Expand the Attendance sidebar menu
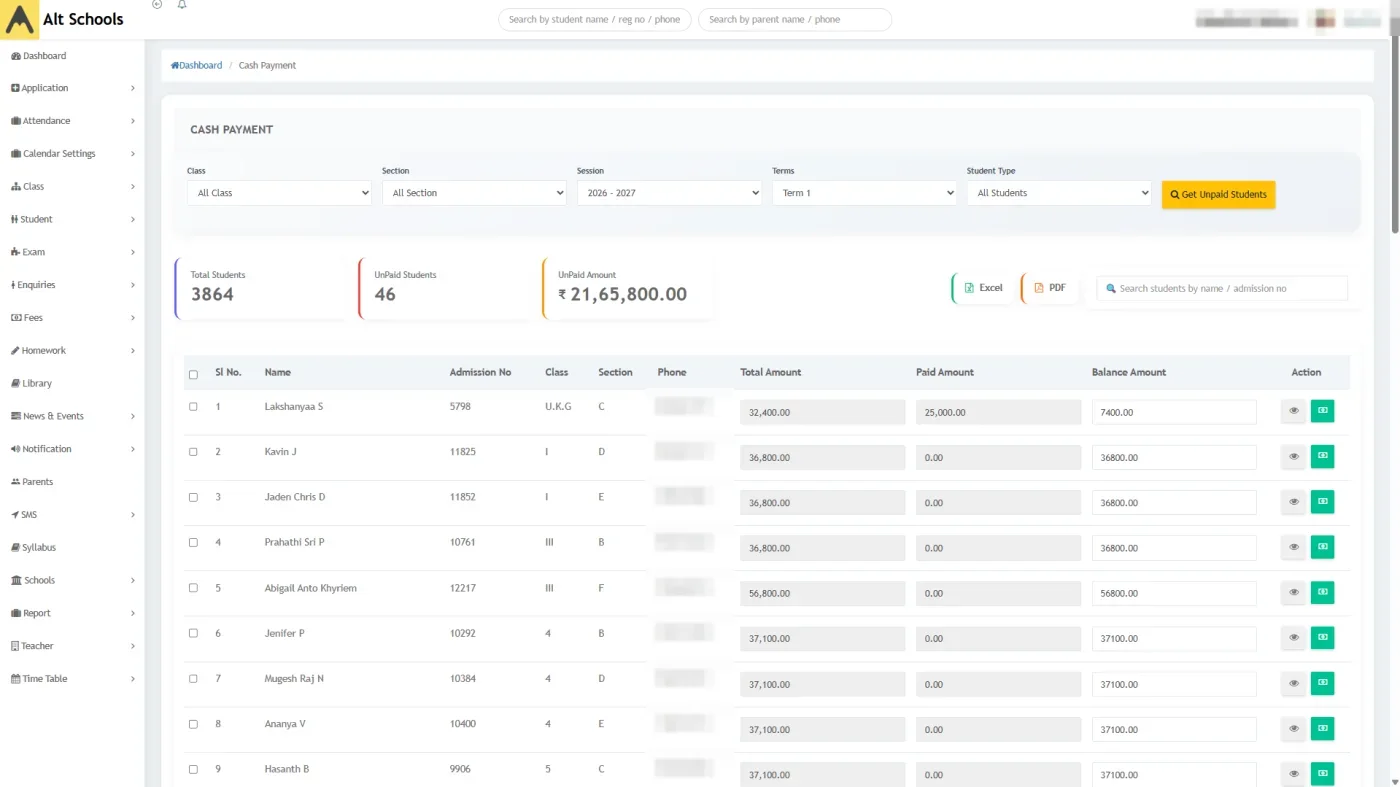1400x787 pixels. point(72,121)
